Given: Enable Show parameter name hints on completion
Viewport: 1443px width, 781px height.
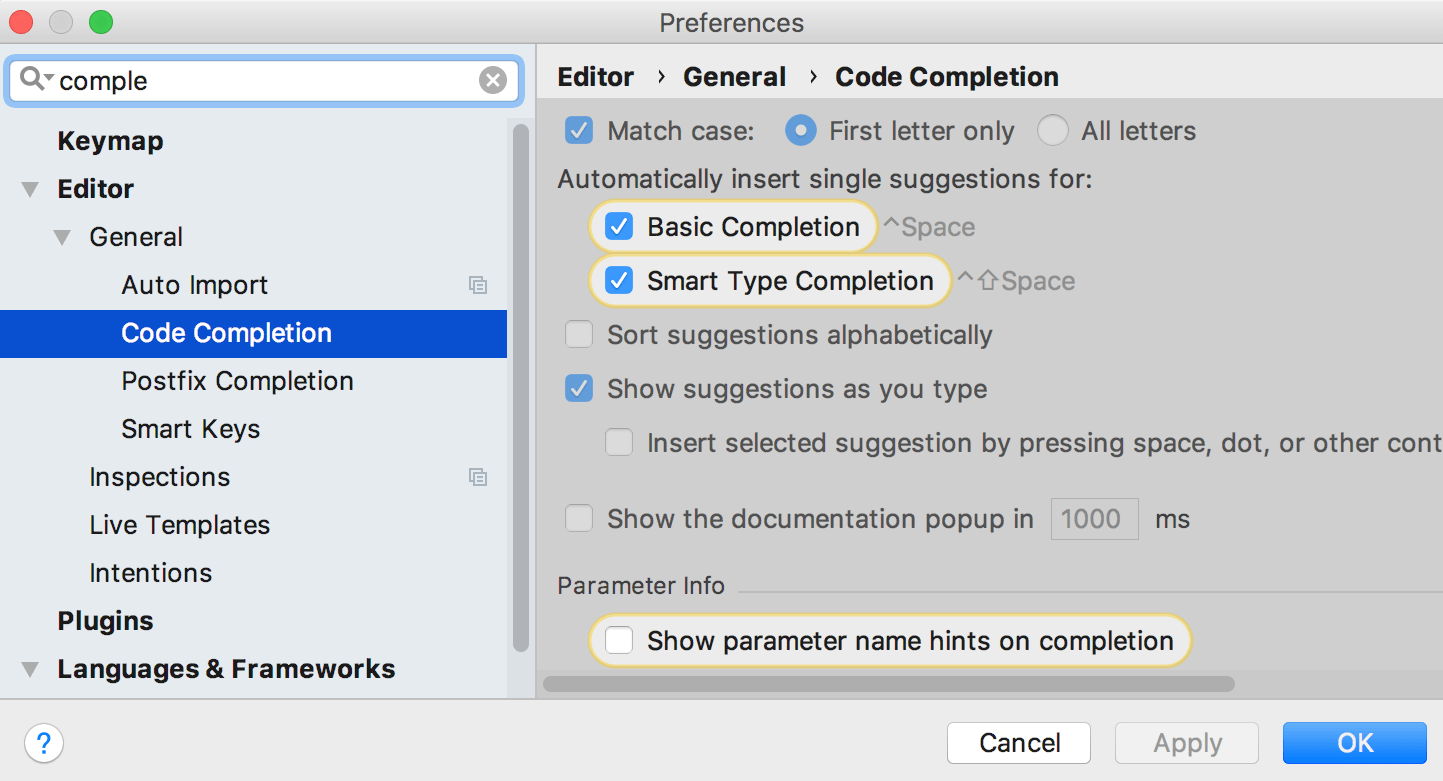Looking at the screenshot, I should point(619,640).
